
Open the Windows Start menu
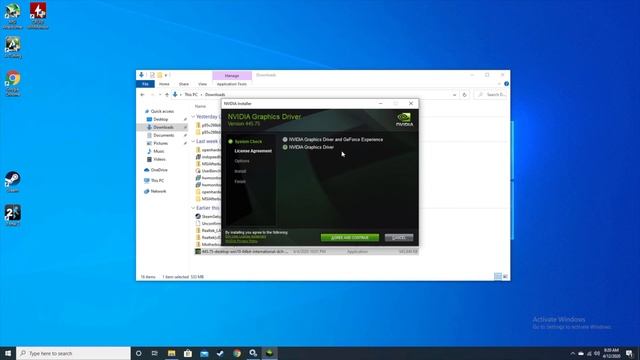coord(8,353)
